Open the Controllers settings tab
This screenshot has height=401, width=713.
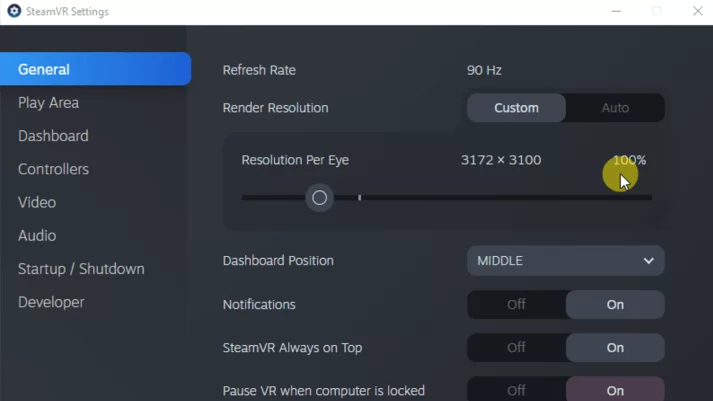[x=53, y=169]
